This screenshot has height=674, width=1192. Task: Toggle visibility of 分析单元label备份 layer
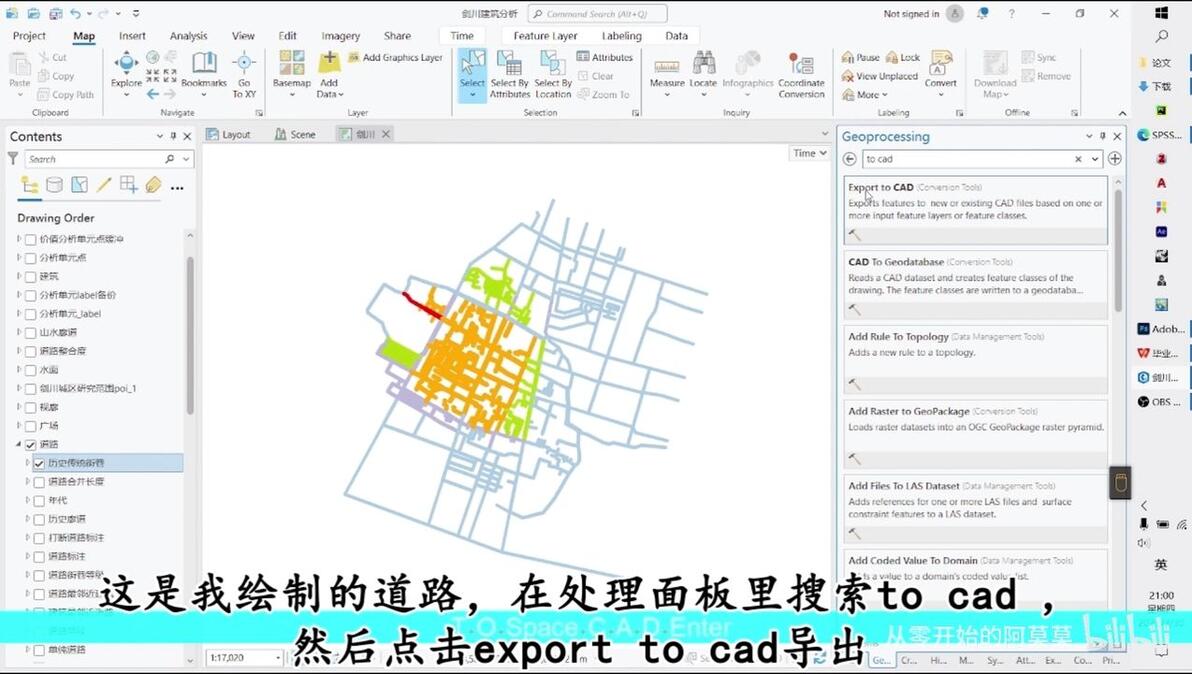(x=30, y=296)
